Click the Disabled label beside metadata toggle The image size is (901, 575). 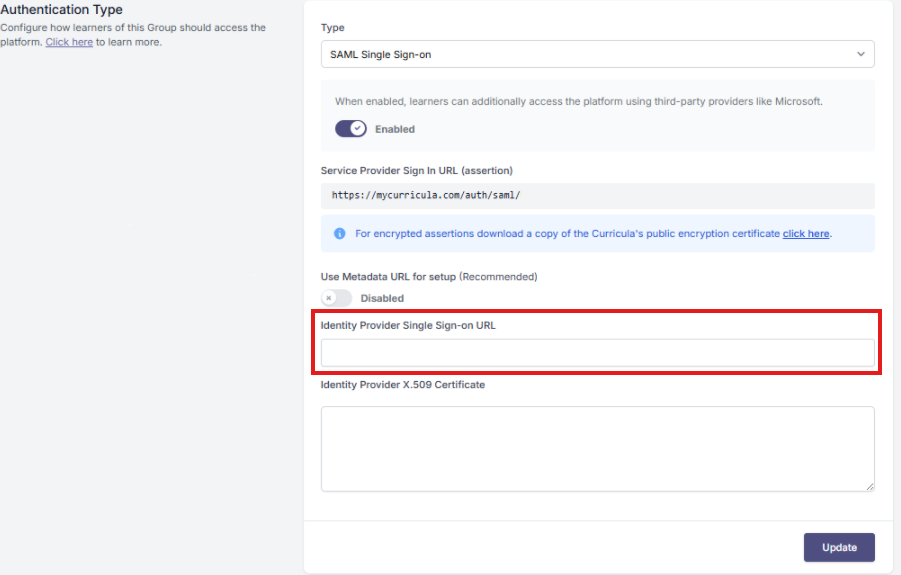point(382,298)
